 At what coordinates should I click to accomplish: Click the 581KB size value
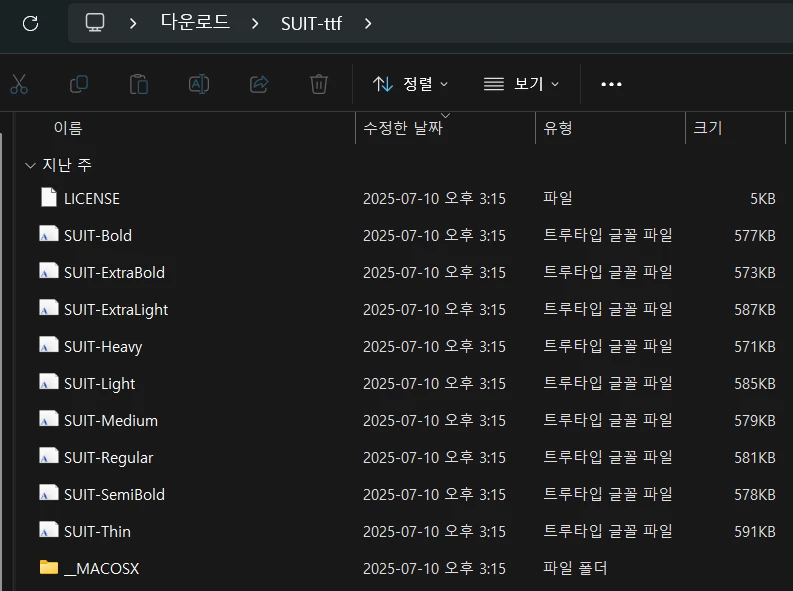click(755, 457)
